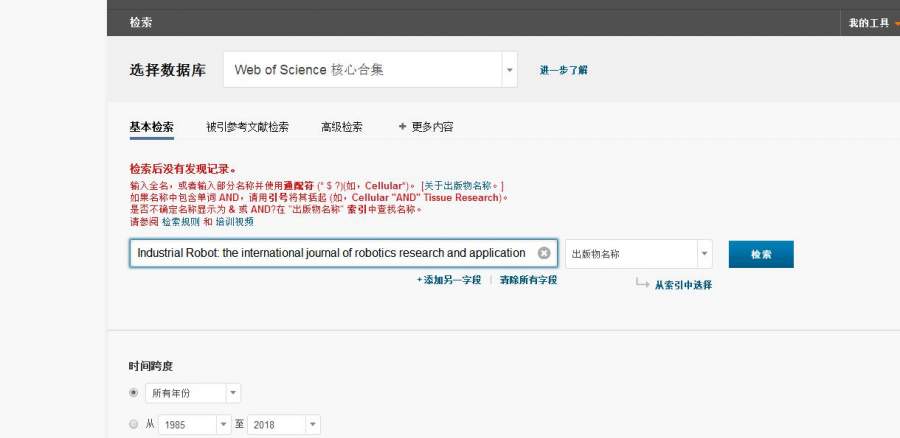900x438 pixels.
Task: Switch to the 被引参考文献检索 tab
Action: (x=247, y=127)
